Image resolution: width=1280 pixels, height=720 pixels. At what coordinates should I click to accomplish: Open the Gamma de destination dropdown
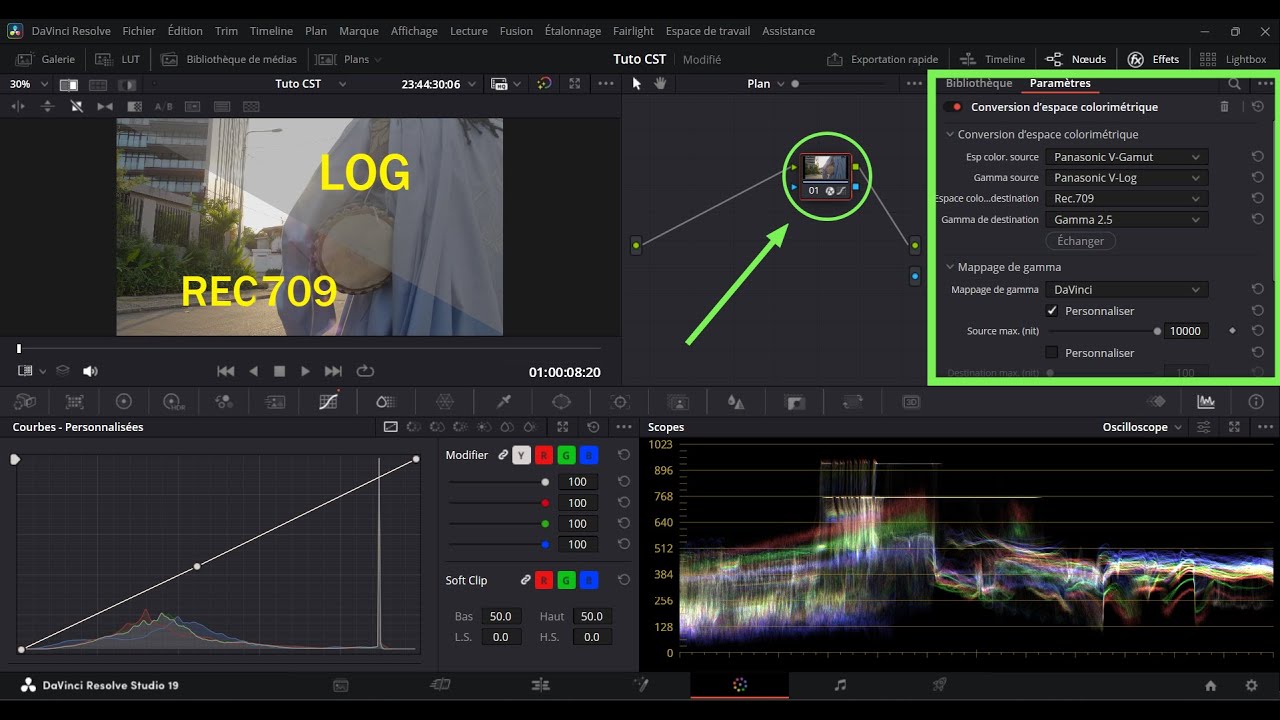(x=1126, y=220)
